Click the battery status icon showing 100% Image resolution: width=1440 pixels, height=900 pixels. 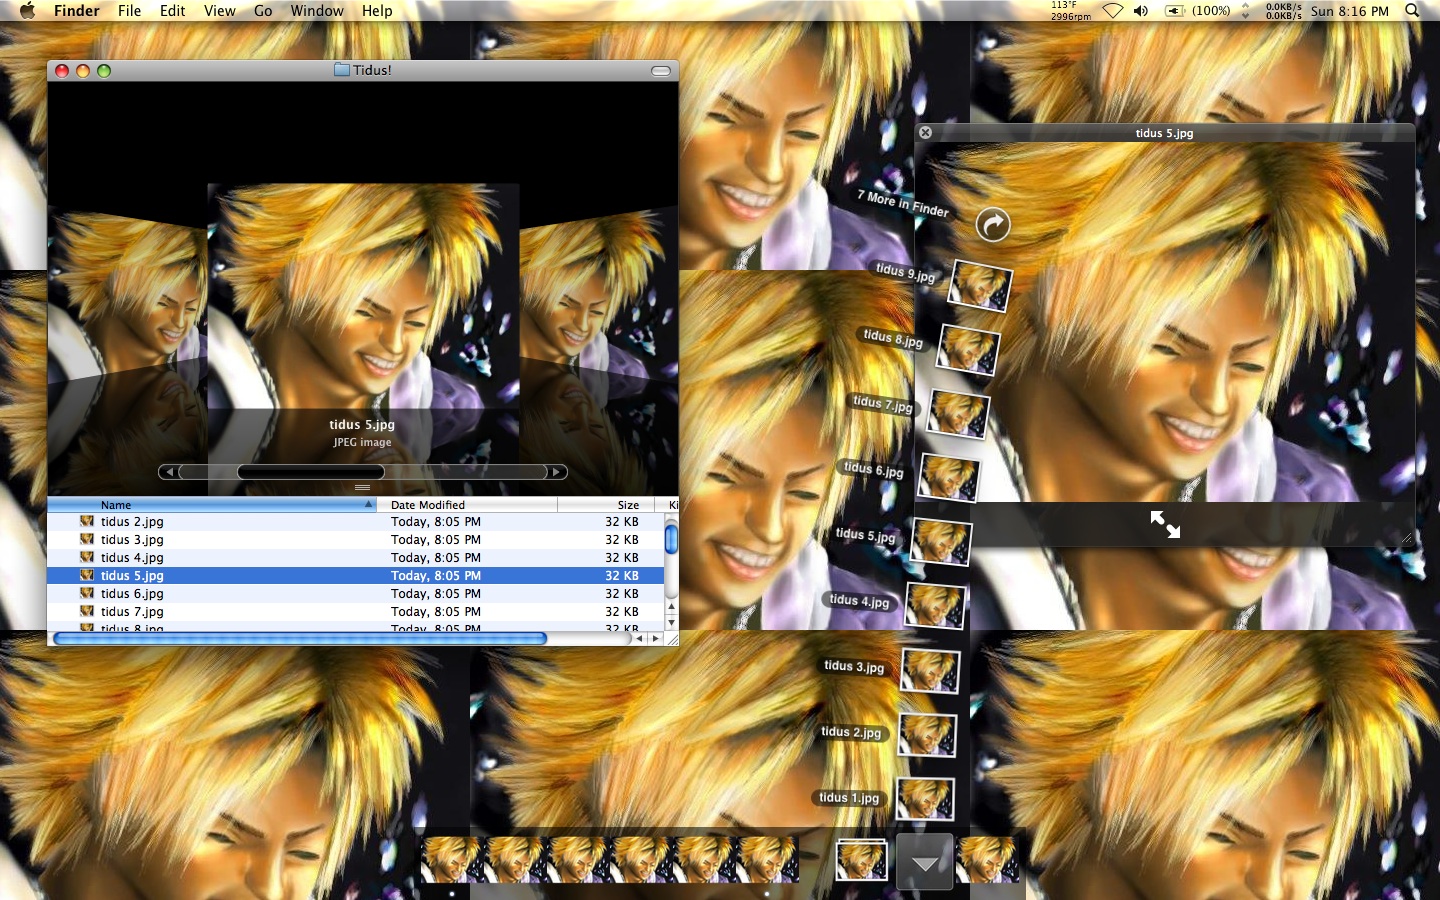1198,11
